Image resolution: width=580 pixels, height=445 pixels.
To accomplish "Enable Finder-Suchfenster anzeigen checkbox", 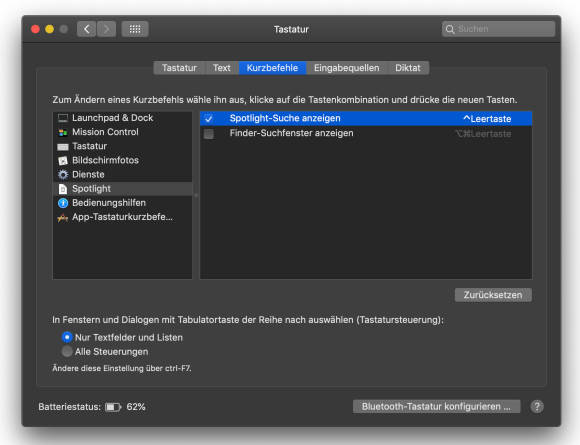I will pyautogui.click(x=209, y=134).
